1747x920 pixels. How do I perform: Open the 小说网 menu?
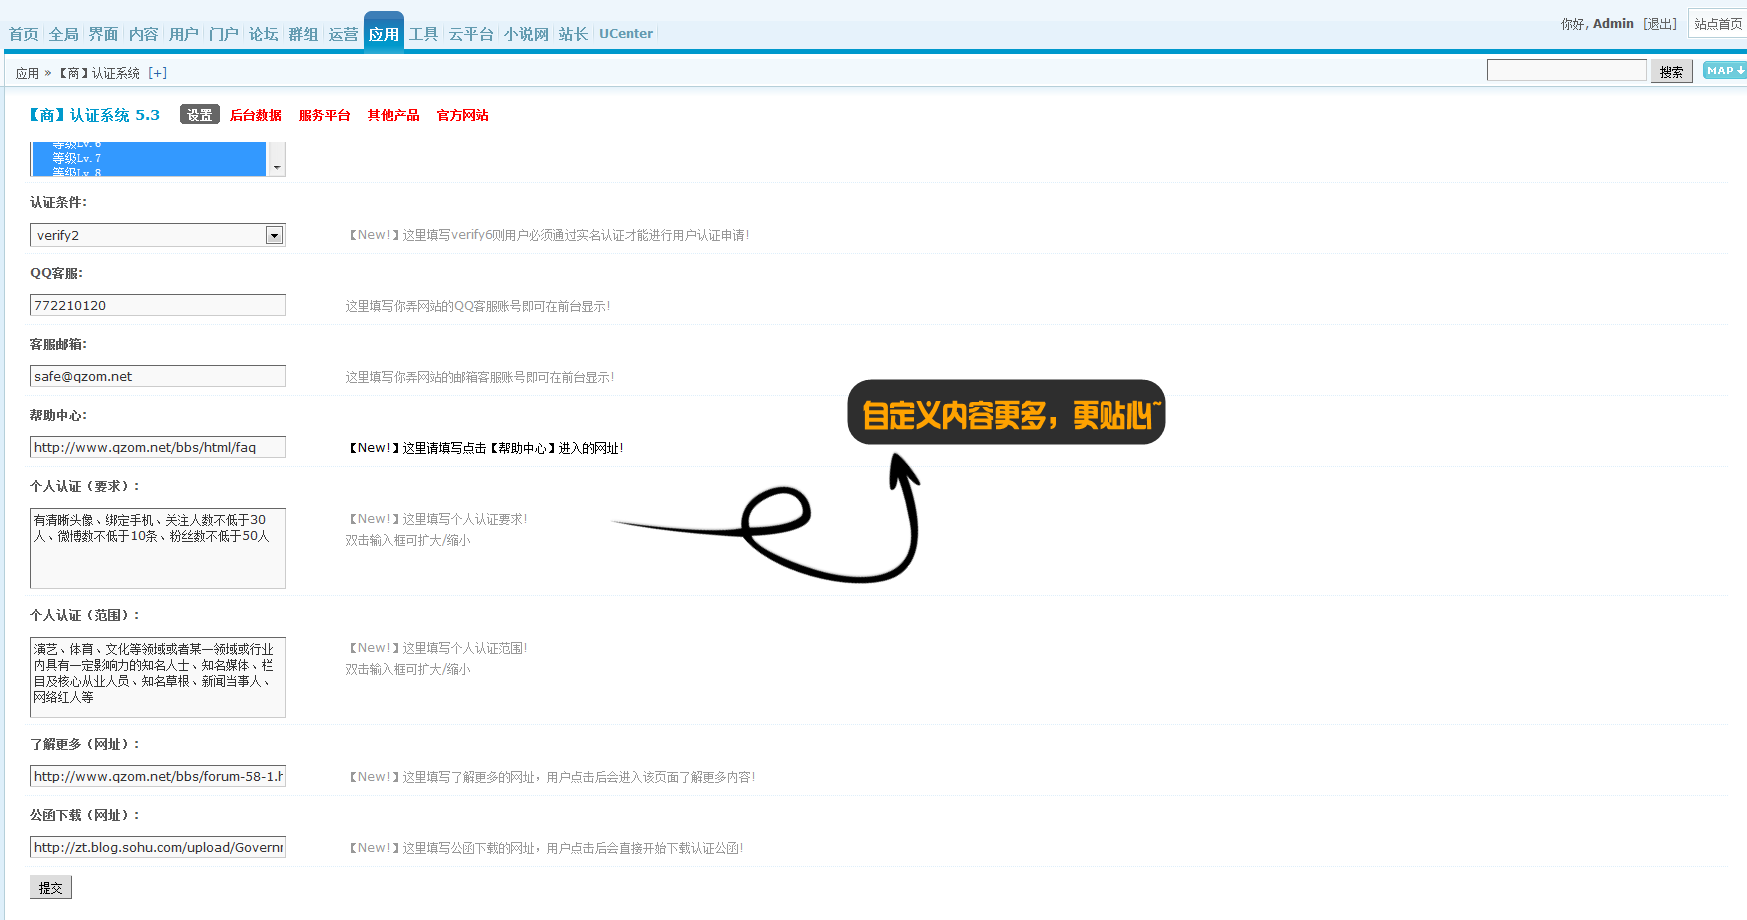click(x=527, y=34)
